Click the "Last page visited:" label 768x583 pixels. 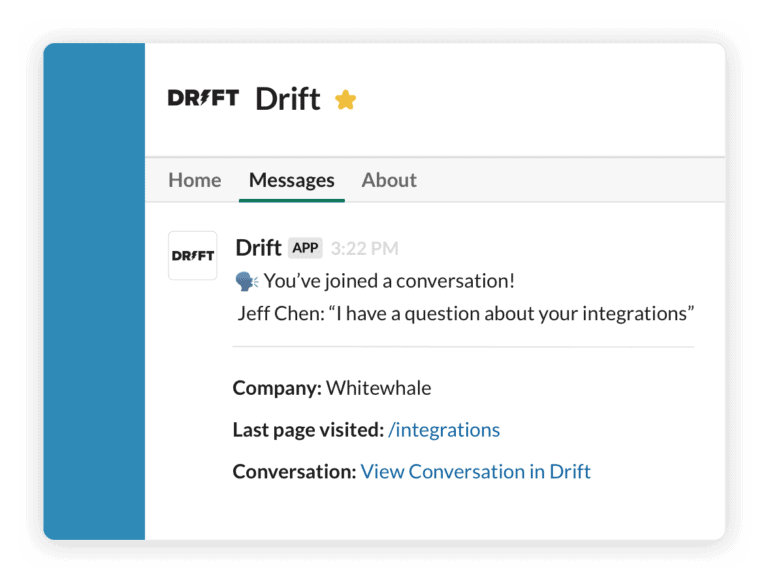[x=308, y=430]
